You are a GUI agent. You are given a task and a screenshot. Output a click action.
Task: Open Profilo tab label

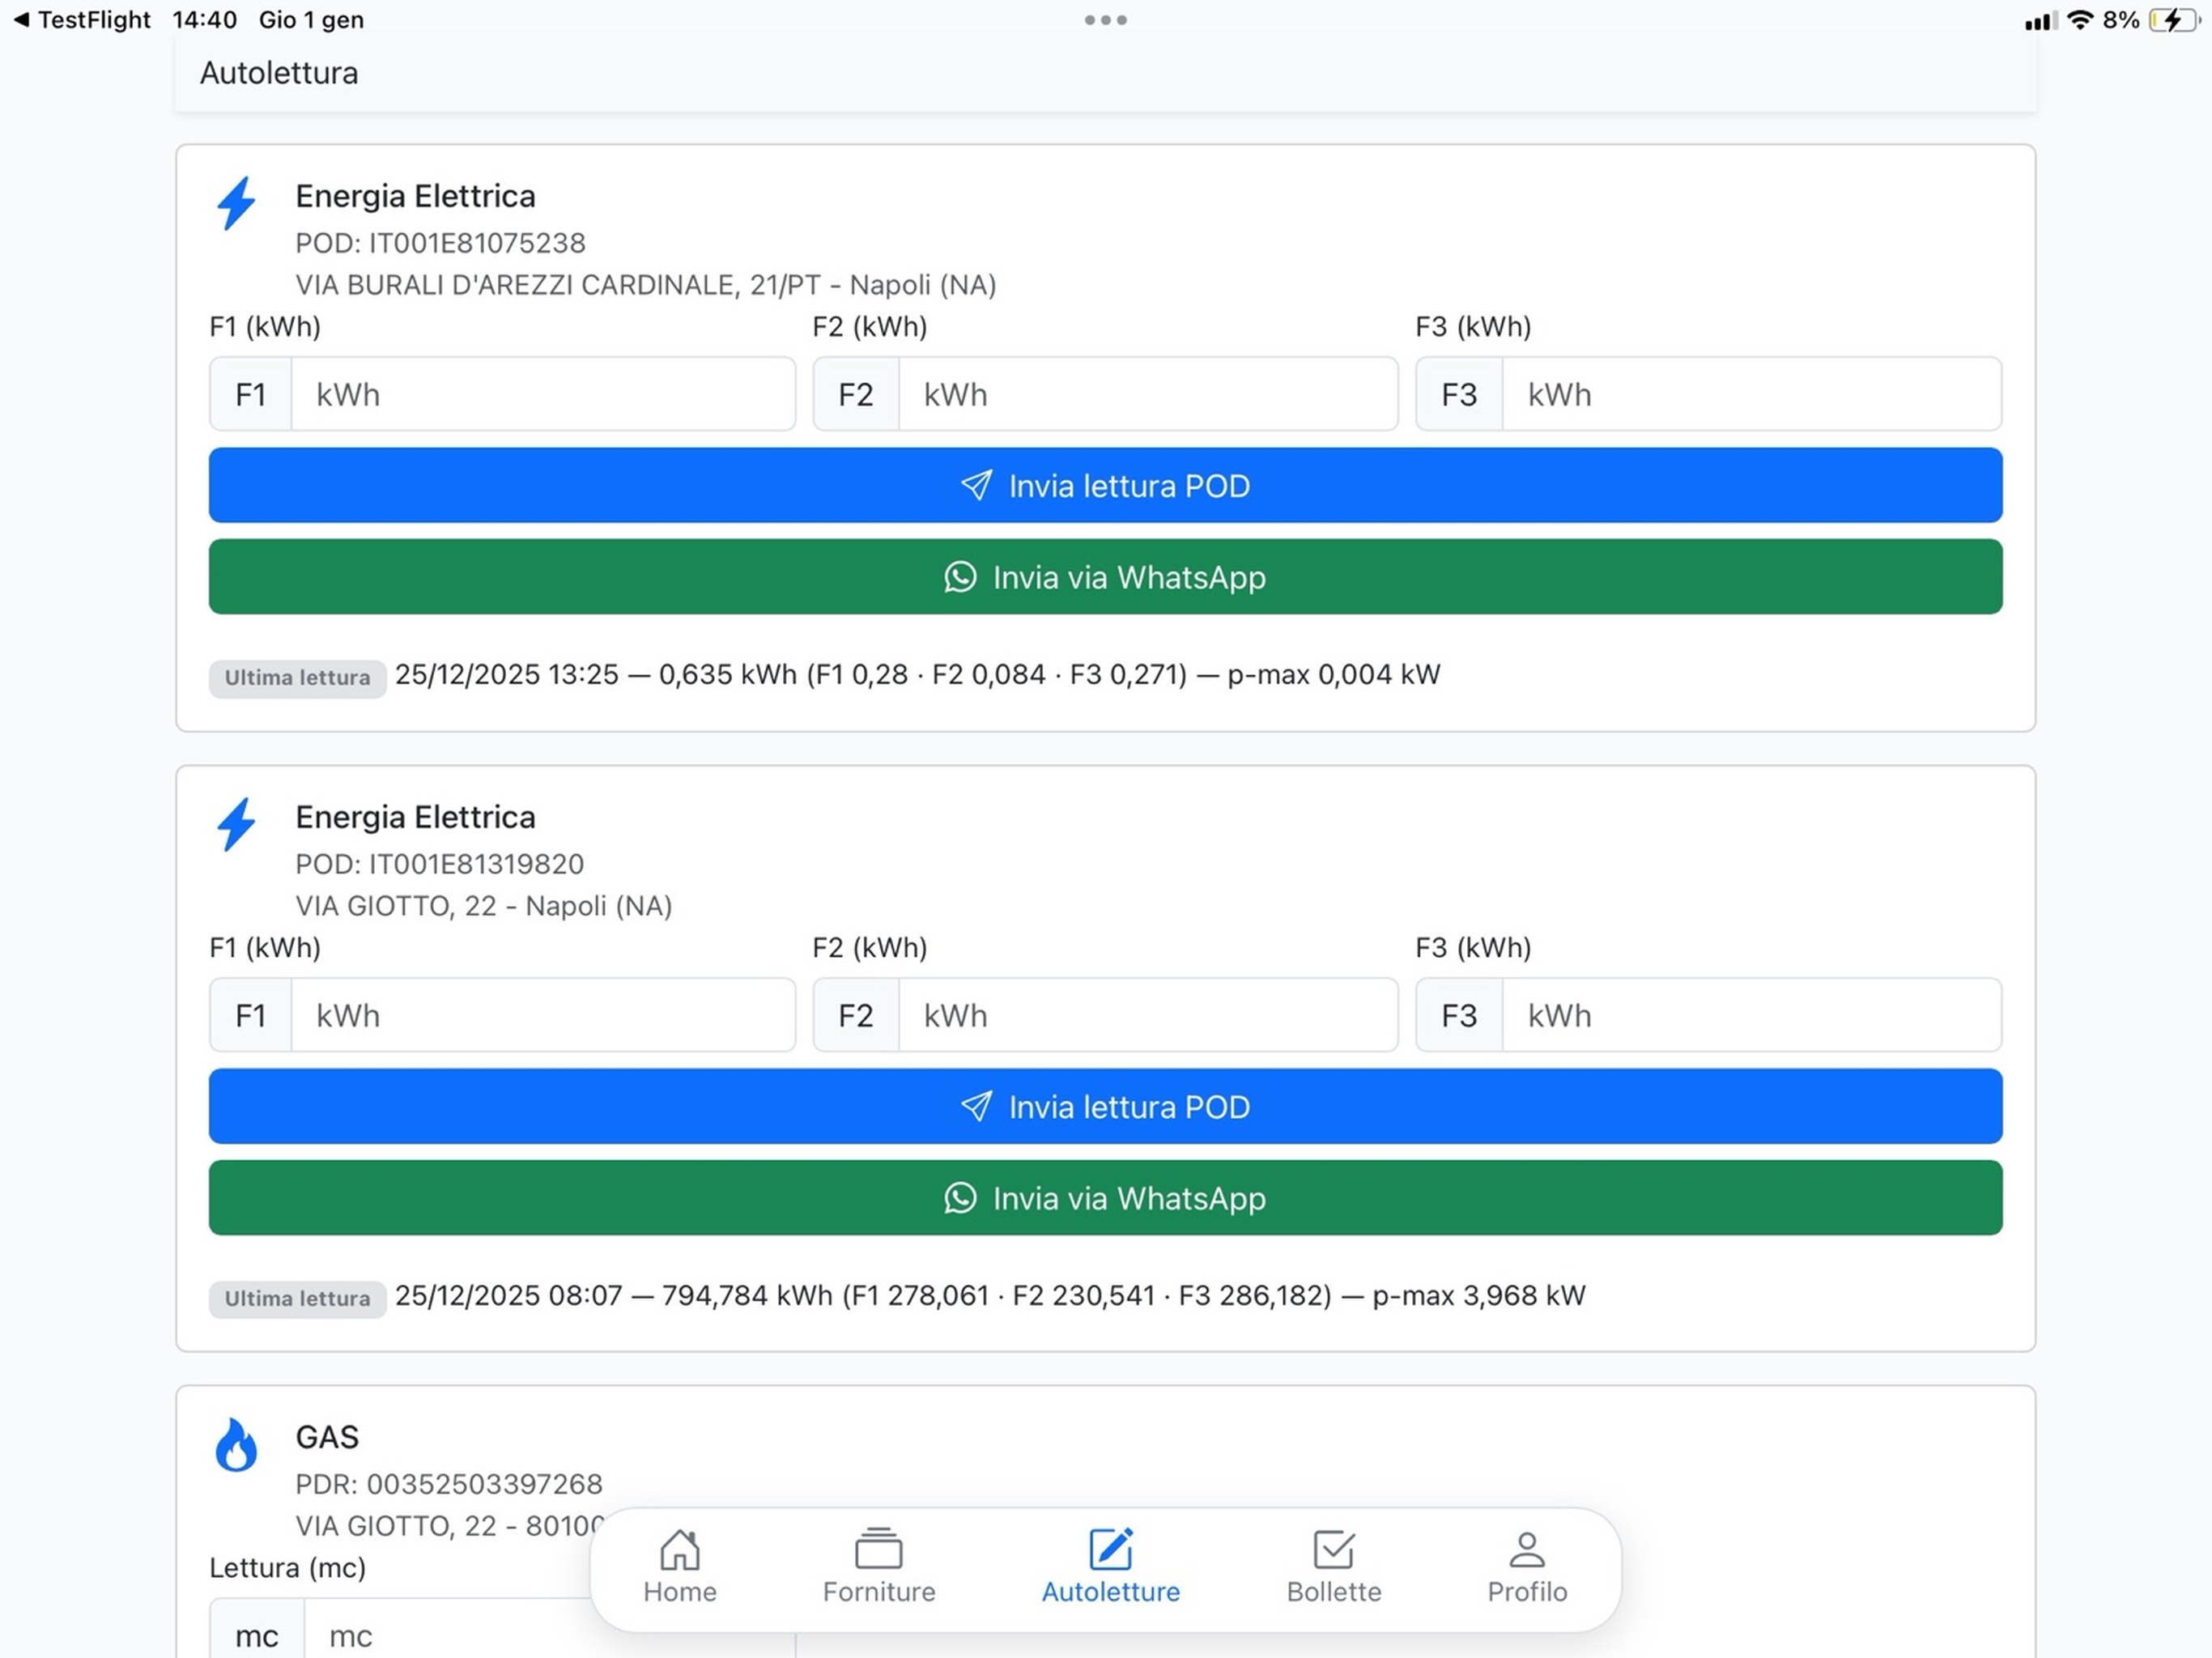1527,1592
